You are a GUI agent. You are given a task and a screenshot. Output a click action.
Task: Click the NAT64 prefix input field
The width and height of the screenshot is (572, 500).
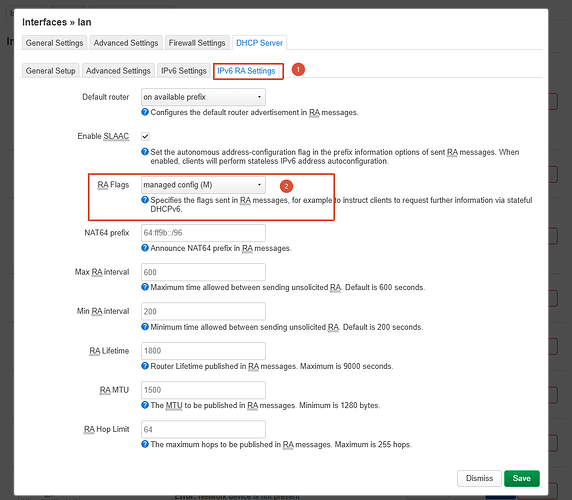tap(203, 233)
